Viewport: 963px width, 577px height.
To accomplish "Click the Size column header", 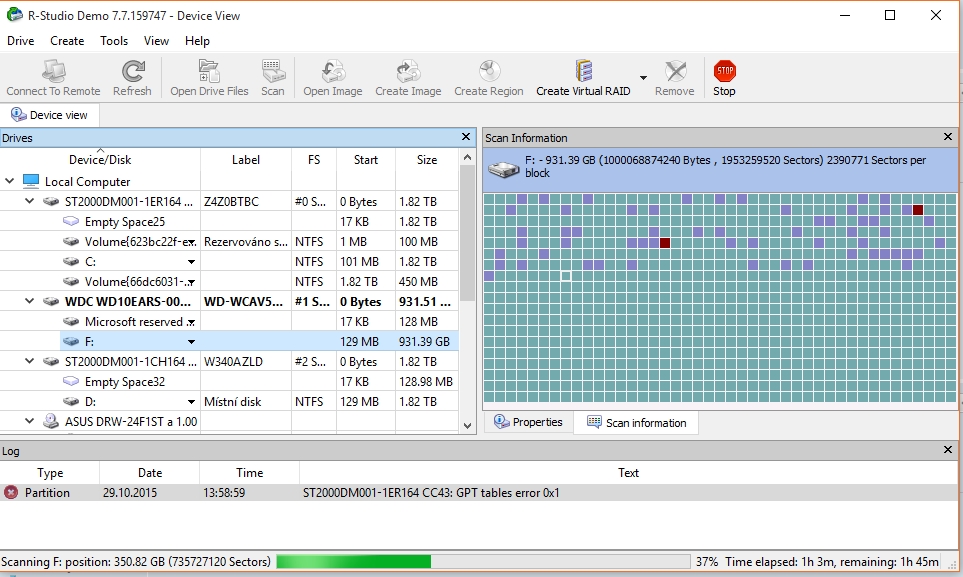I will [x=427, y=159].
